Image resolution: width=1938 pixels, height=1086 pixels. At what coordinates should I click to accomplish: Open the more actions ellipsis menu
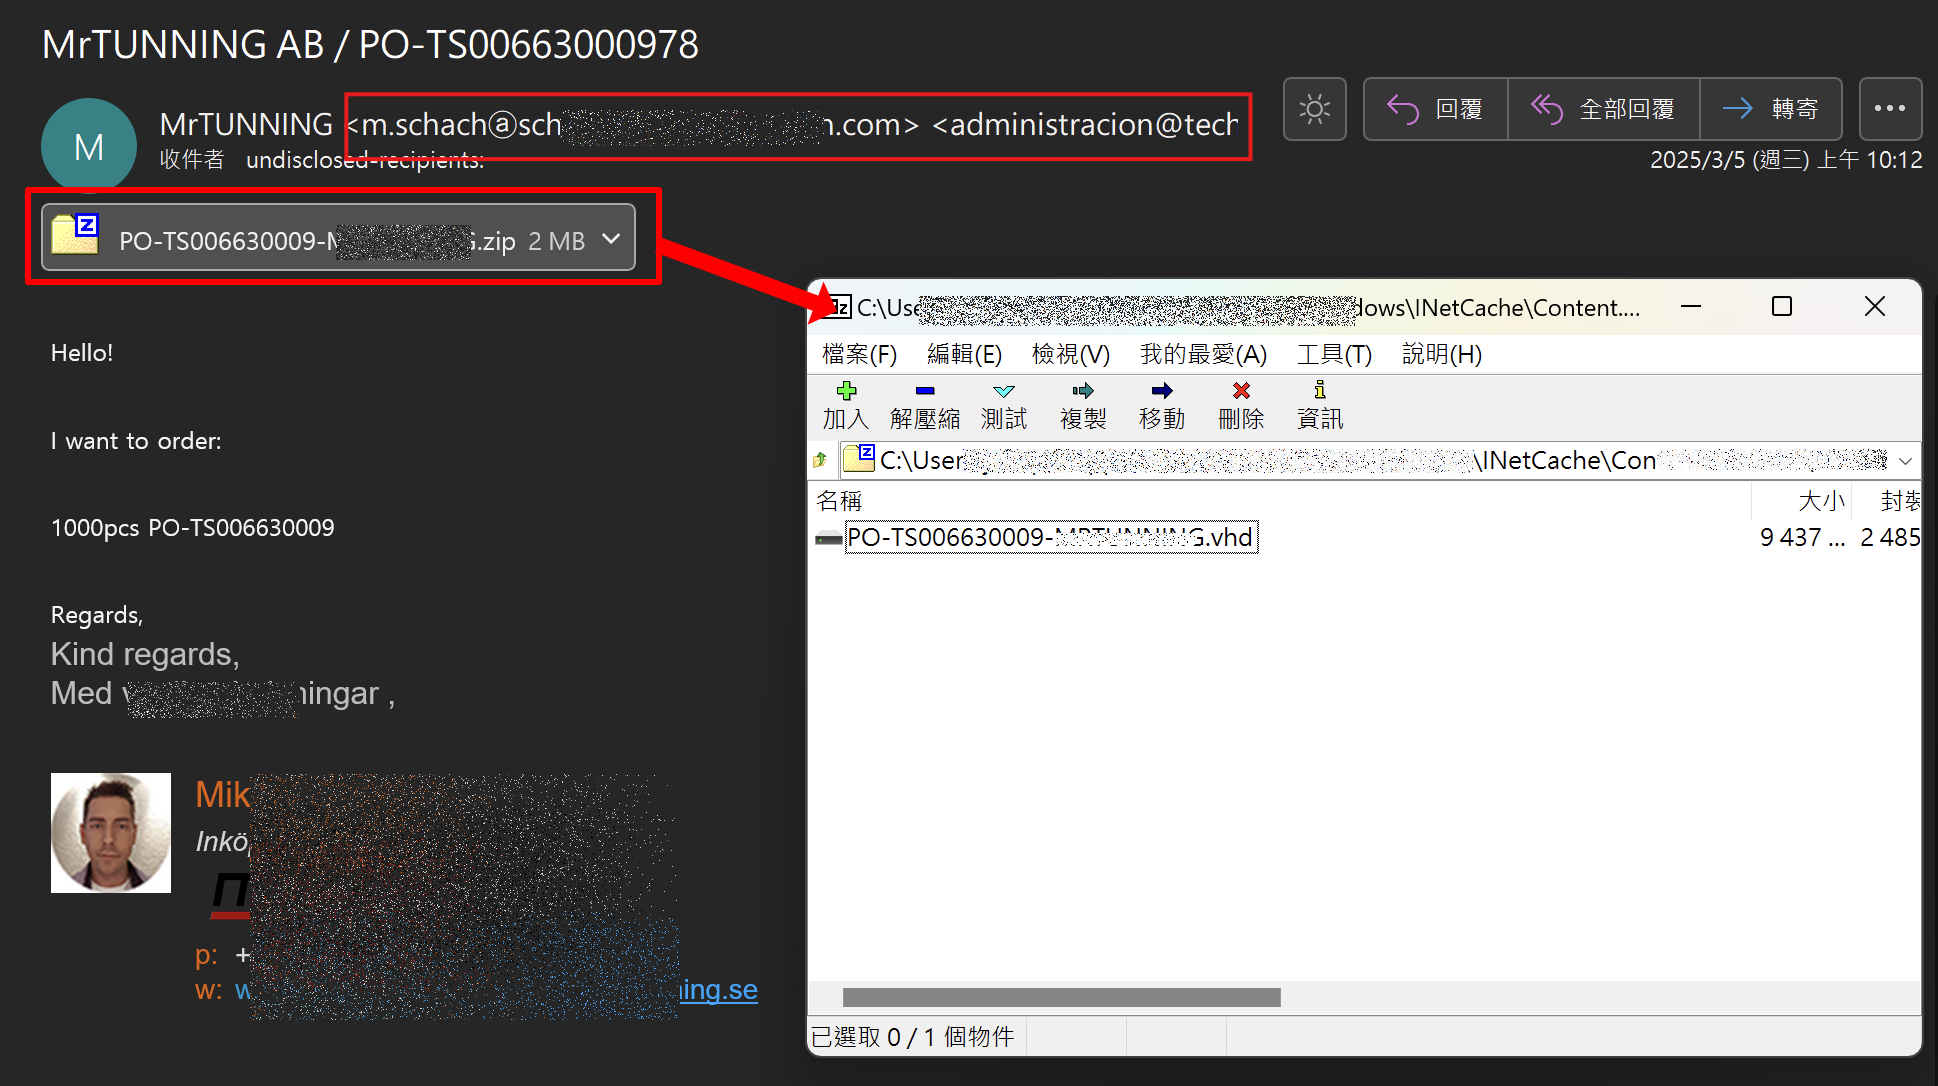(x=1890, y=109)
